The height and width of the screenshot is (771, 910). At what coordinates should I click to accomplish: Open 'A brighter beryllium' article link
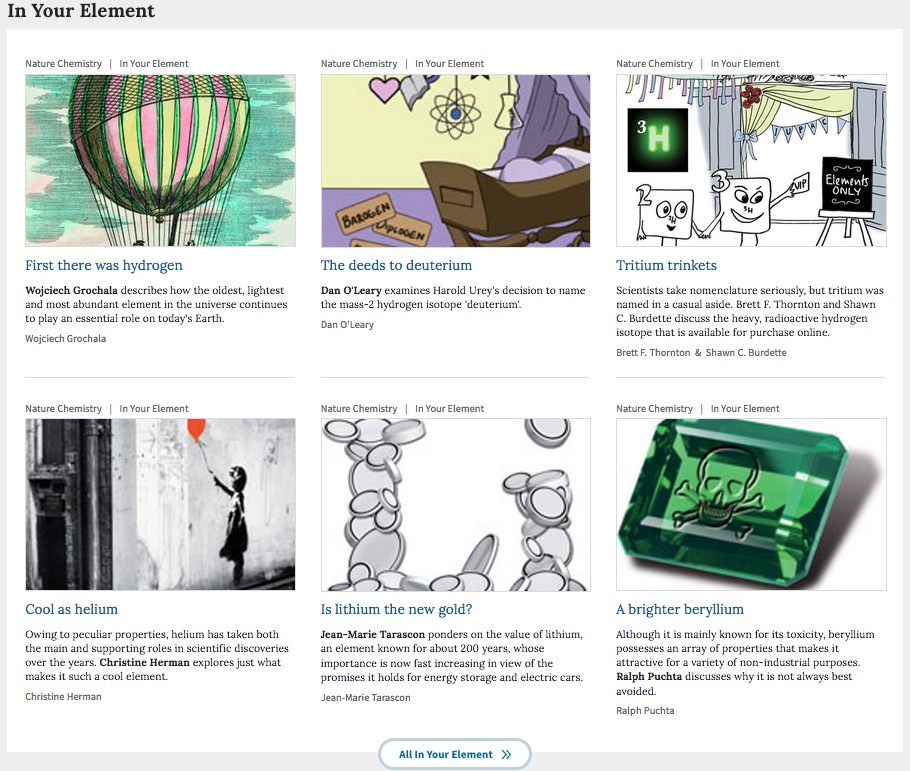(x=680, y=609)
